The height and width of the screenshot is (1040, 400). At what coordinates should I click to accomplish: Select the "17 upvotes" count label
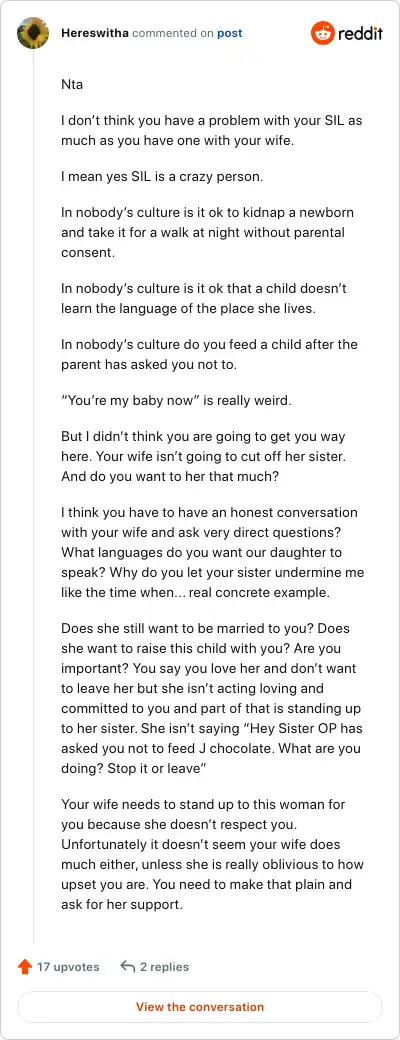pos(68,967)
